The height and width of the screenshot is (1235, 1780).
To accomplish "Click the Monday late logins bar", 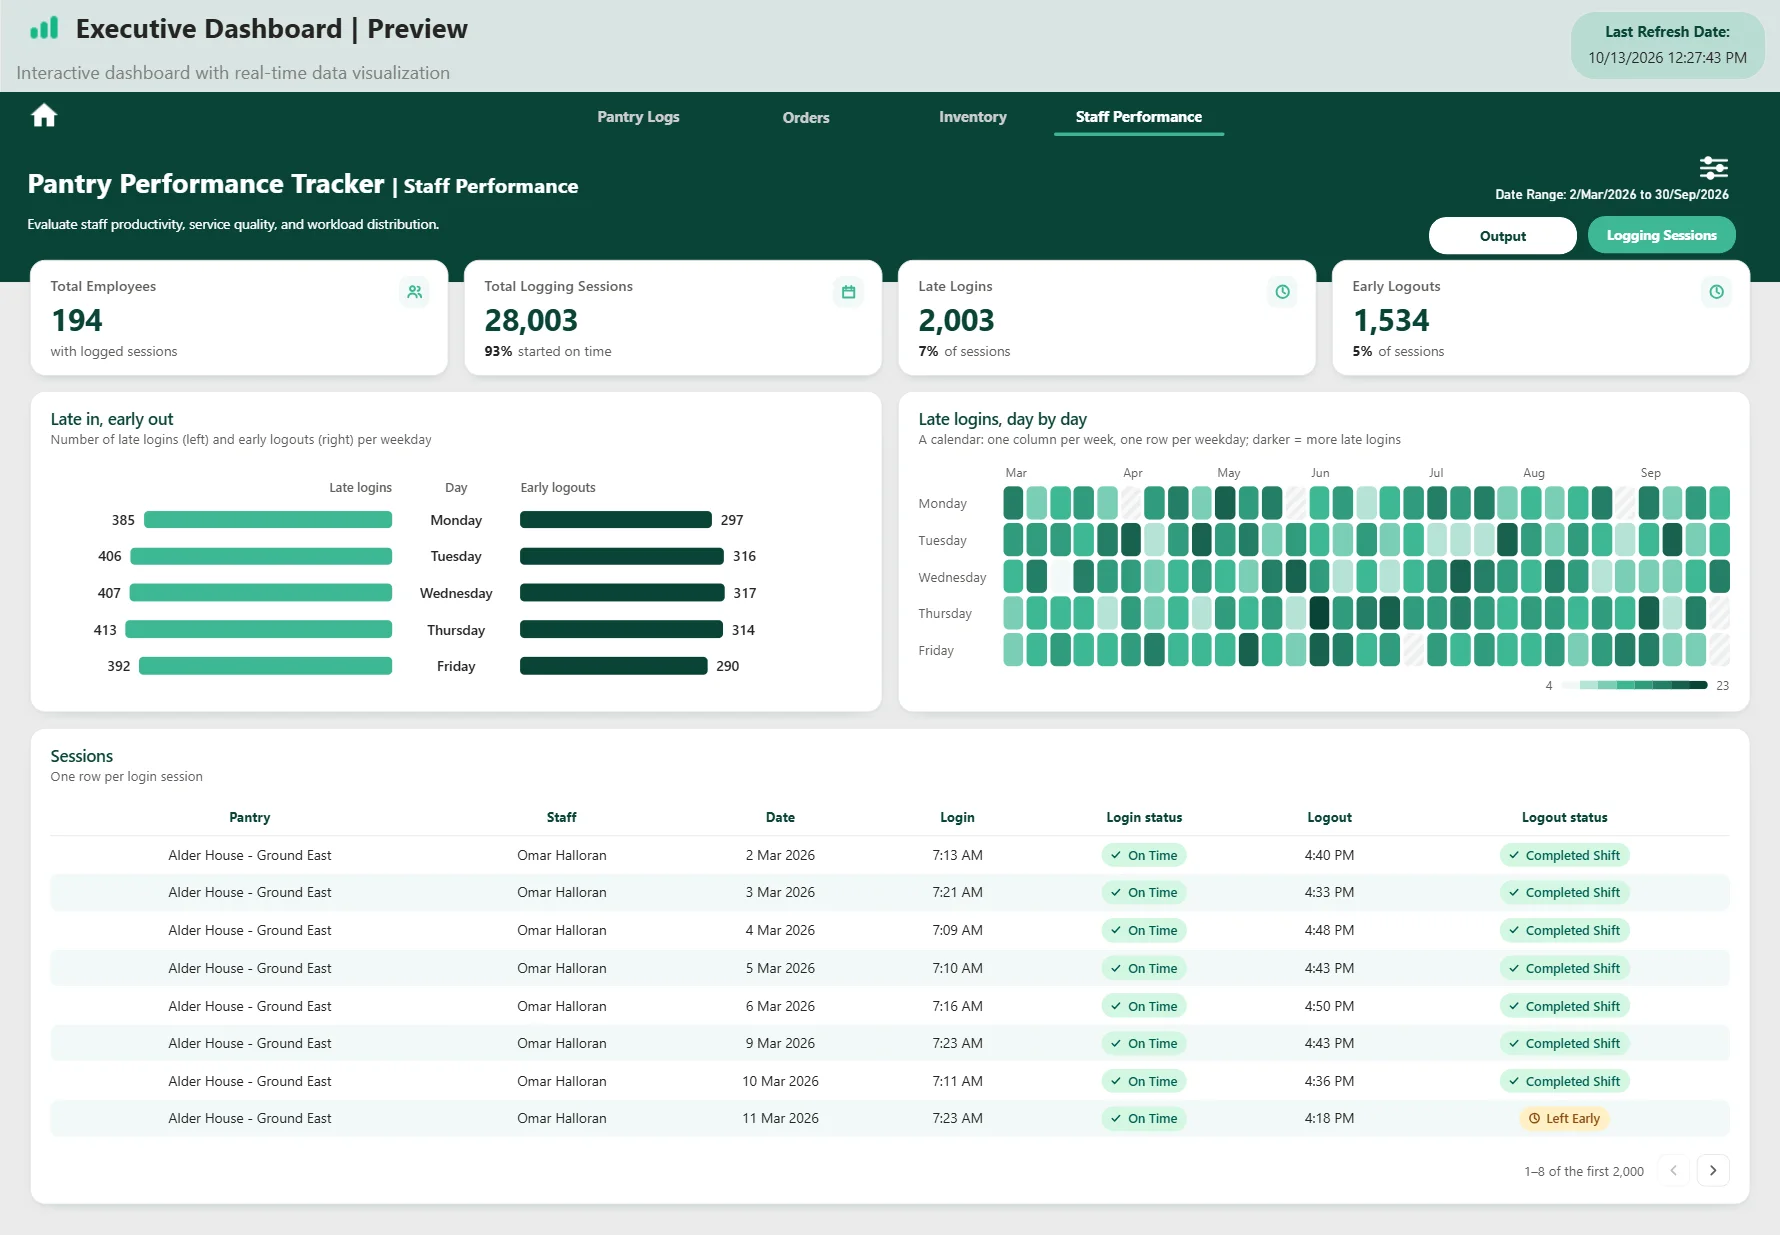I will 268,520.
